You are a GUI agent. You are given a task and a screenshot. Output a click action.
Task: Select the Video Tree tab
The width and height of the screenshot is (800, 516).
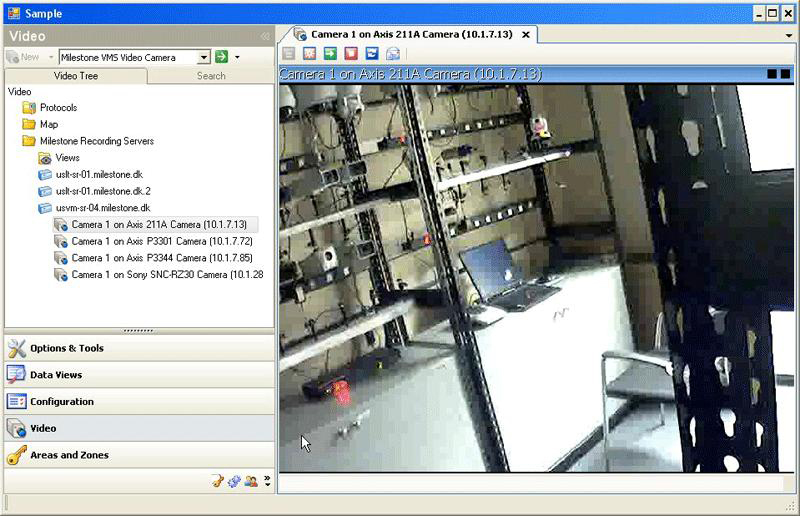tap(76, 76)
